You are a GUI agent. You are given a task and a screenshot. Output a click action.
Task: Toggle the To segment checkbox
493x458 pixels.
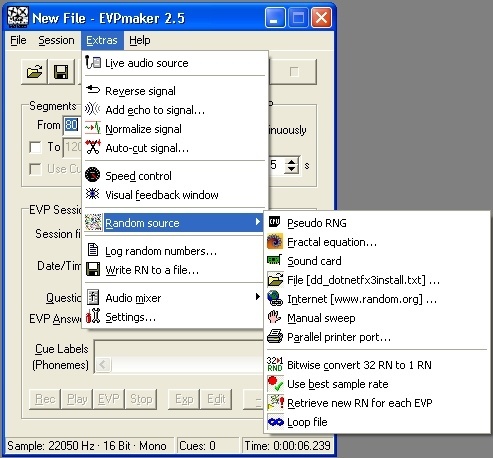[x=35, y=147]
